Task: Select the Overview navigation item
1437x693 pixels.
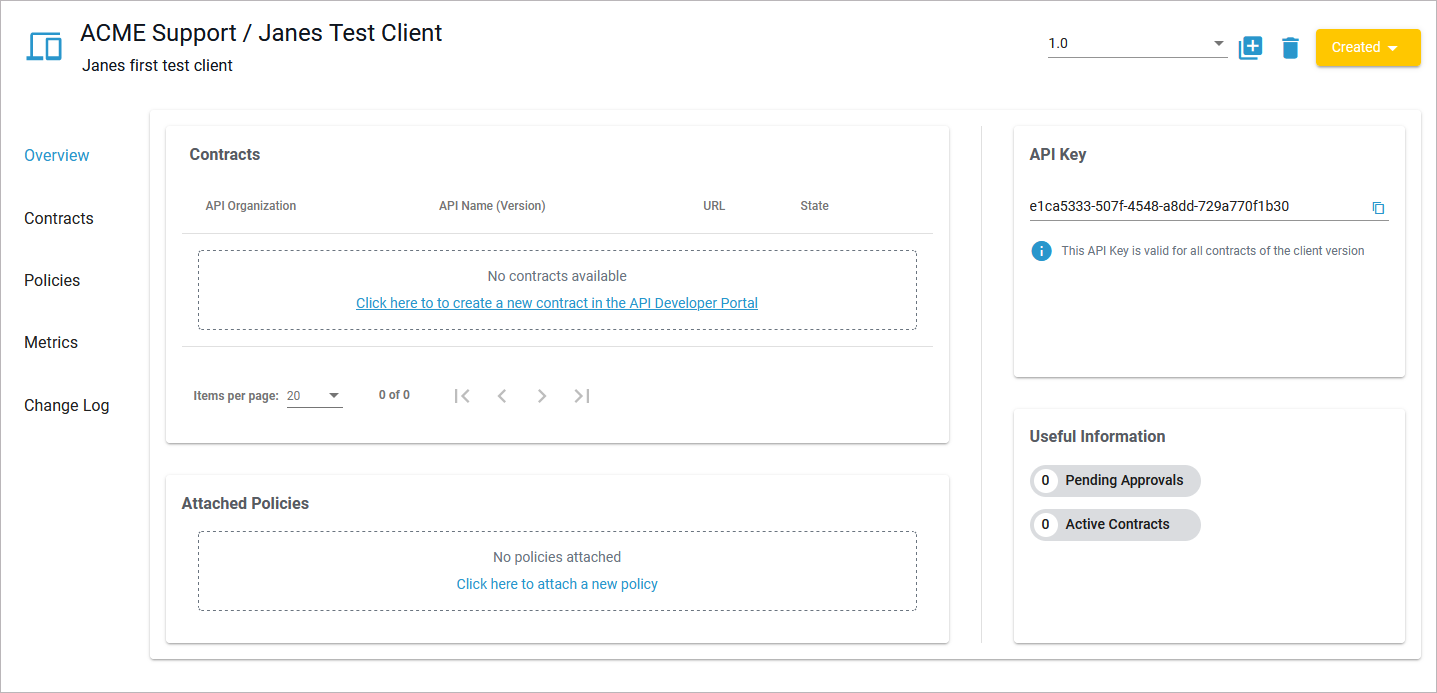Action: pyautogui.click(x=56, y=155)
